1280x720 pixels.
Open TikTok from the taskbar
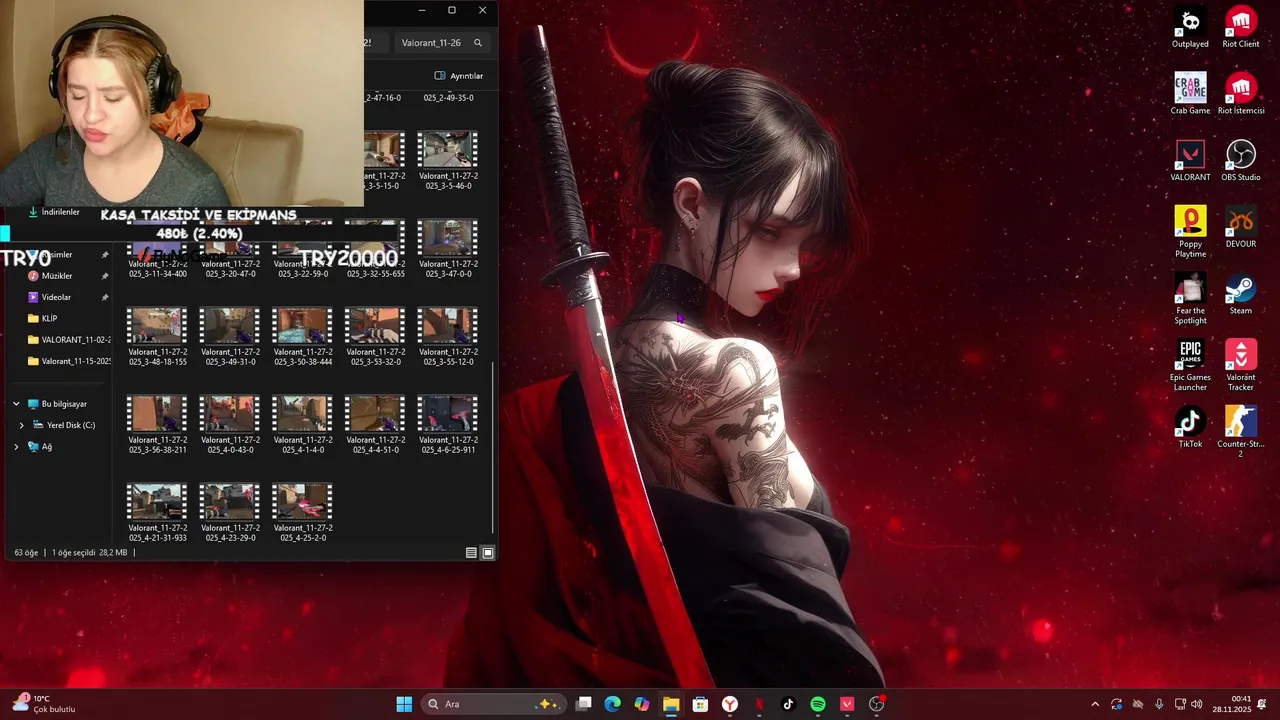point(788,704)
